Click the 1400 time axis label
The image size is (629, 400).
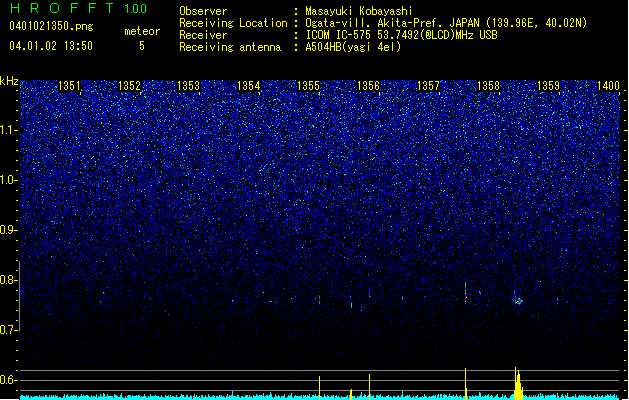click(609, 86)
